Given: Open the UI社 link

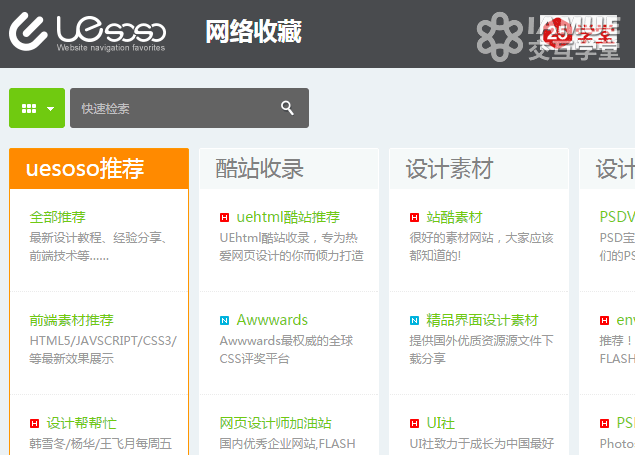Looking at the screenshot, I should (x=441, y=423).
